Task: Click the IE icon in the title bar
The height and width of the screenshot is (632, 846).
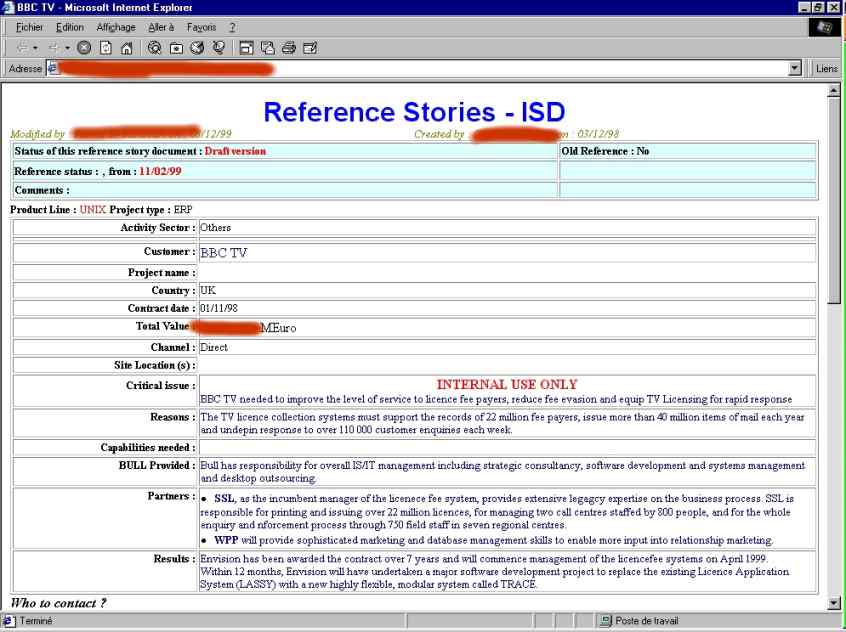Action: (8, 8)
